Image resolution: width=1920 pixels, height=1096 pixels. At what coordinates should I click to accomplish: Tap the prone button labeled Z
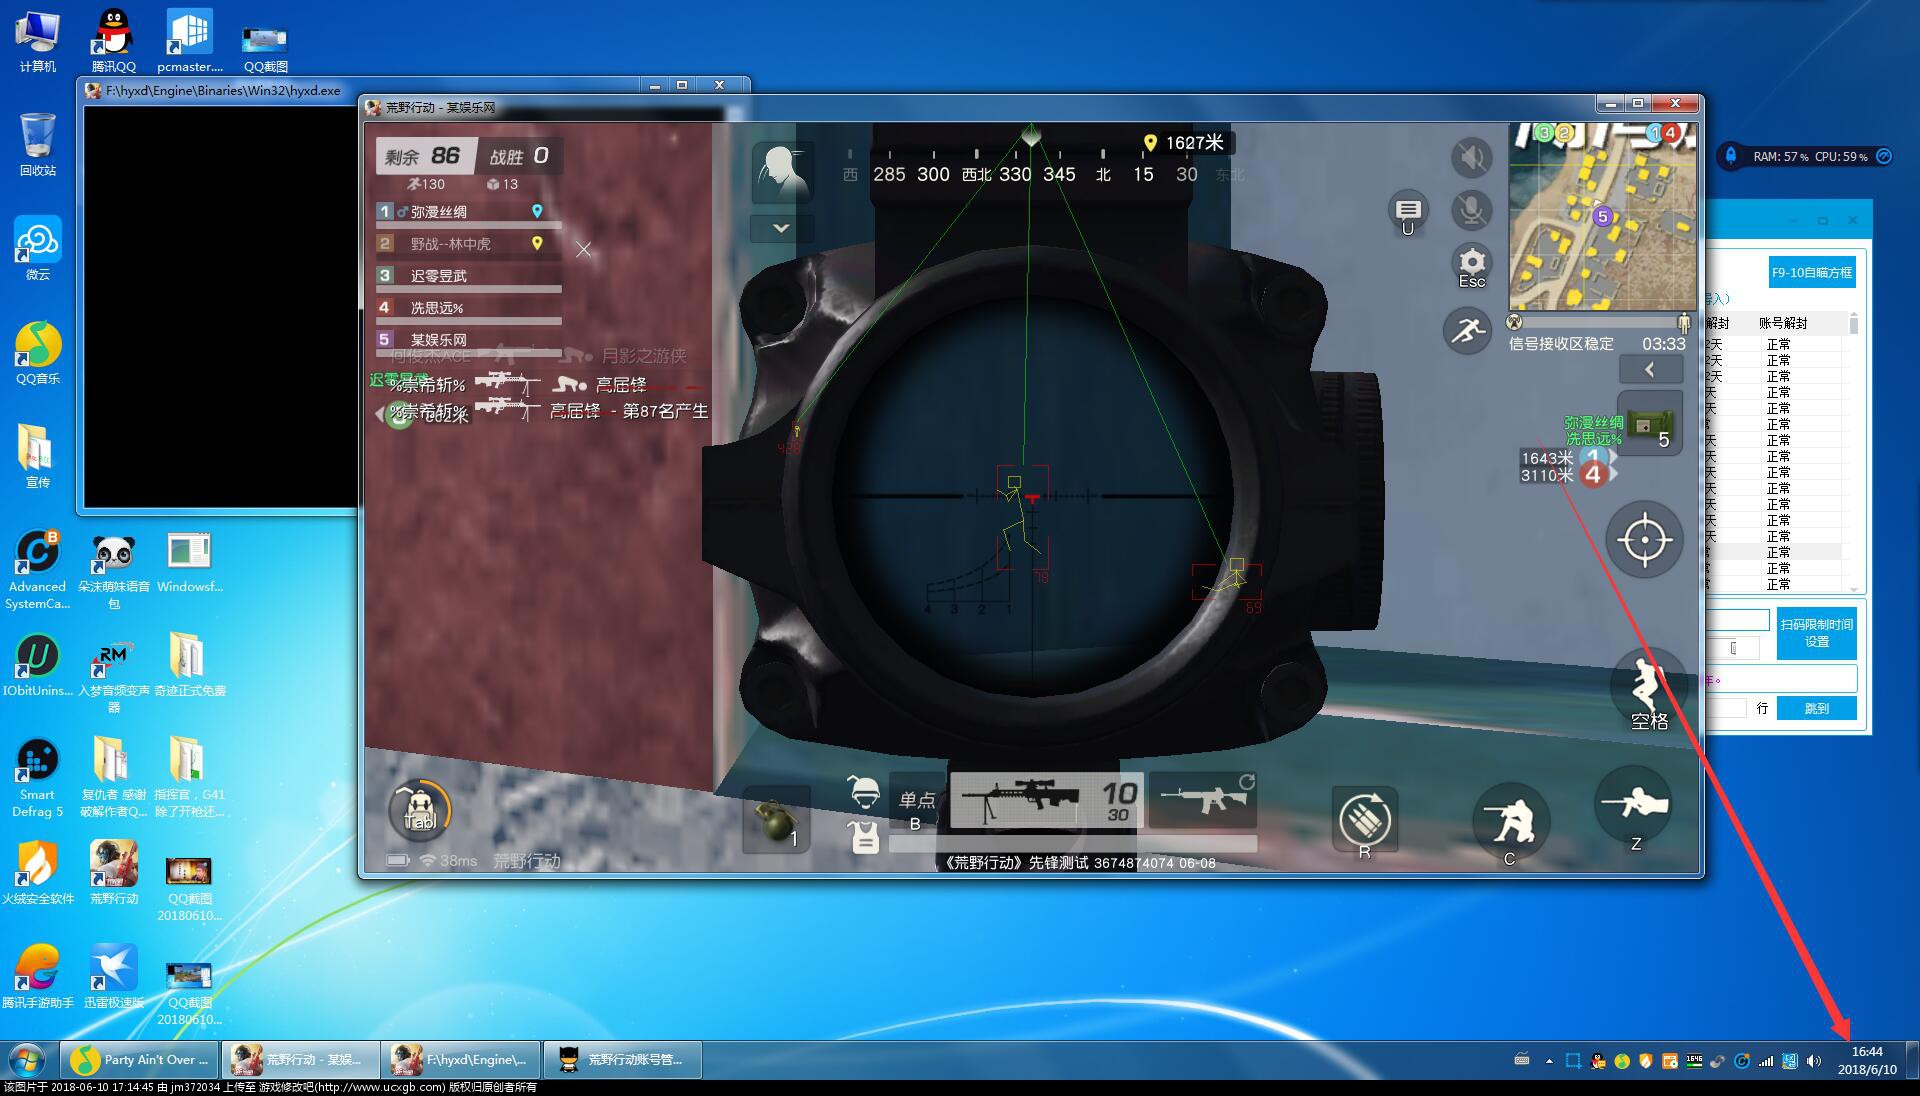click(1634, 808)
